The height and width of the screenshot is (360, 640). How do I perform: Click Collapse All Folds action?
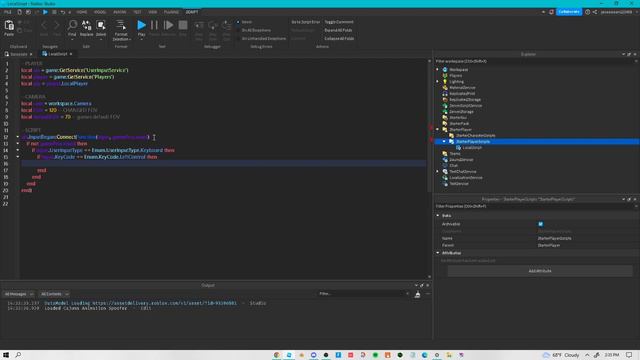coord(339,38)
